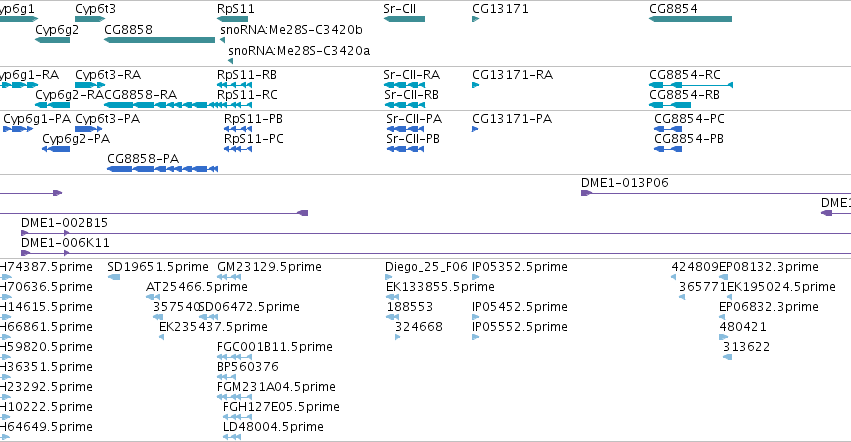Image resolution: width=851 pixels, height=442 pixels.
Task: Click the EP06832.3prime EST
Action: click(x=722, y=317)
